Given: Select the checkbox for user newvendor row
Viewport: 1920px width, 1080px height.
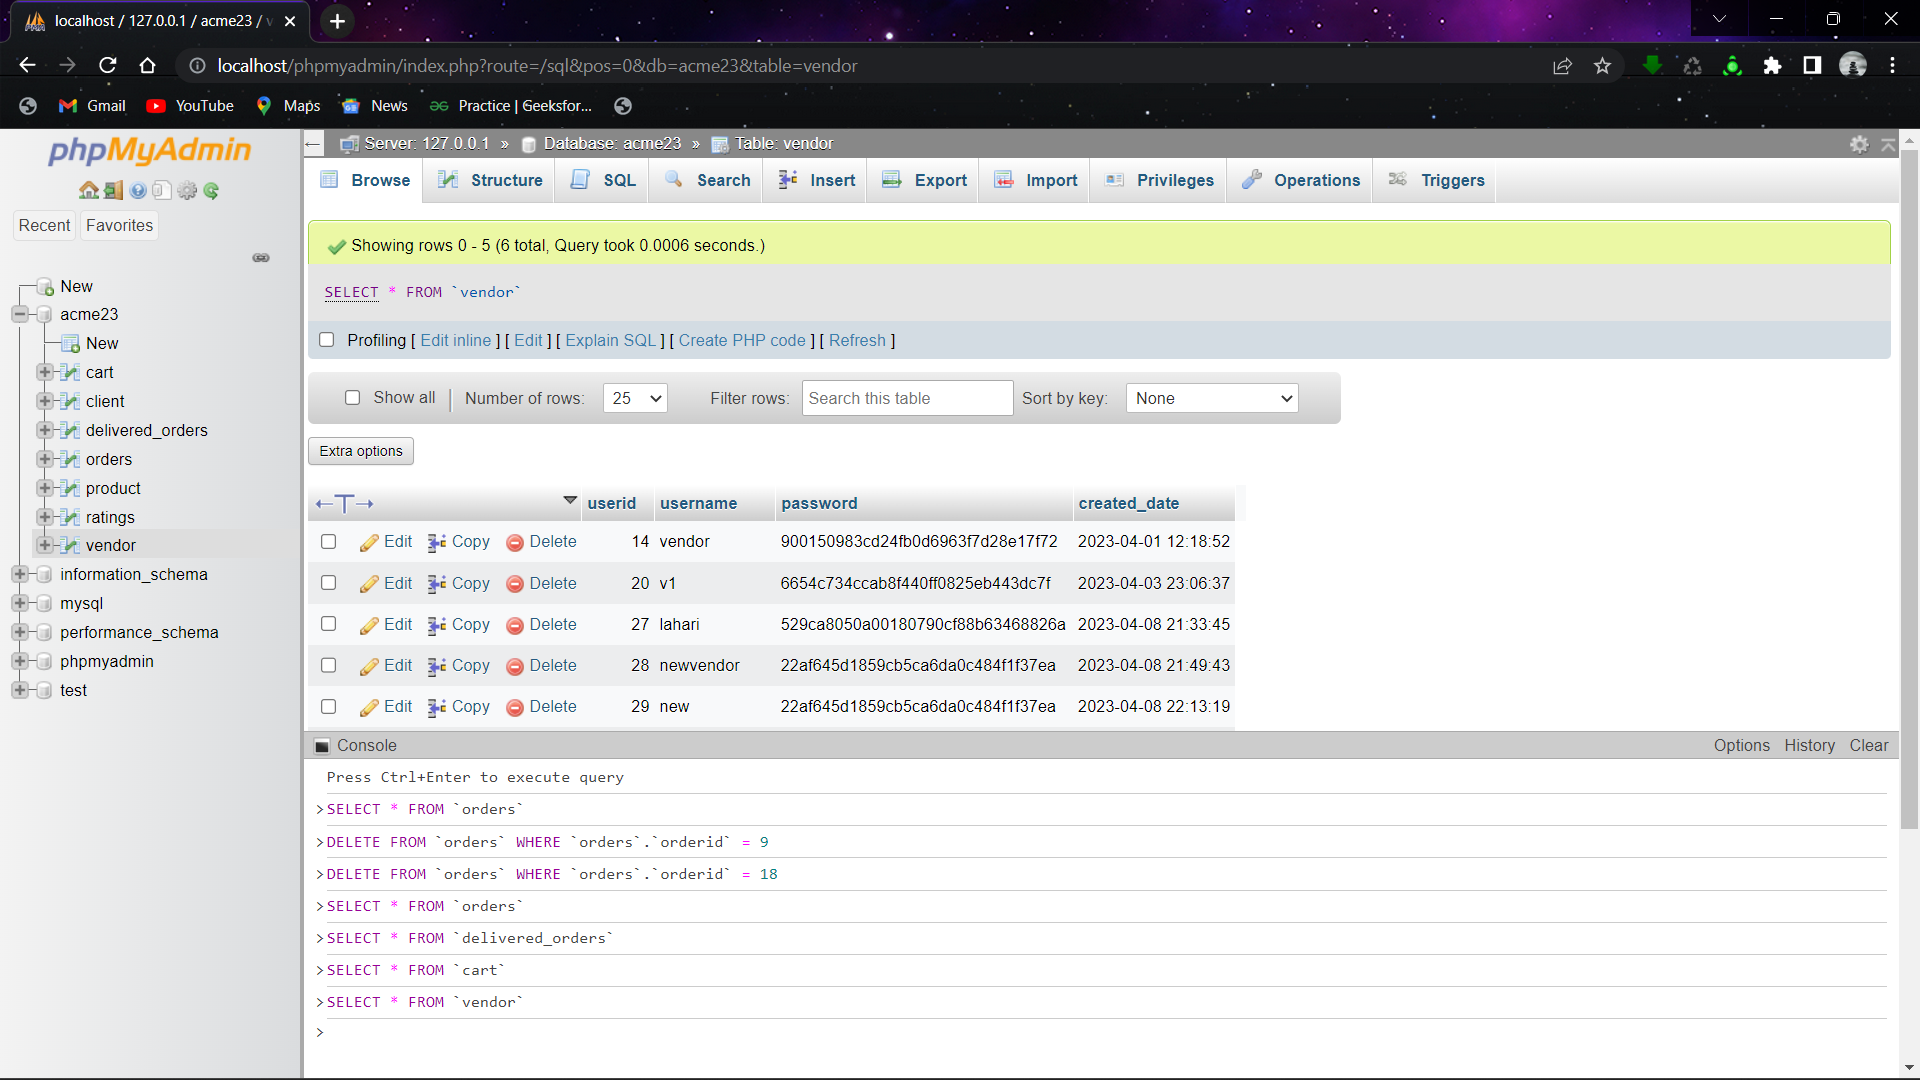Looking at the screenshot, I should point(328,665).
